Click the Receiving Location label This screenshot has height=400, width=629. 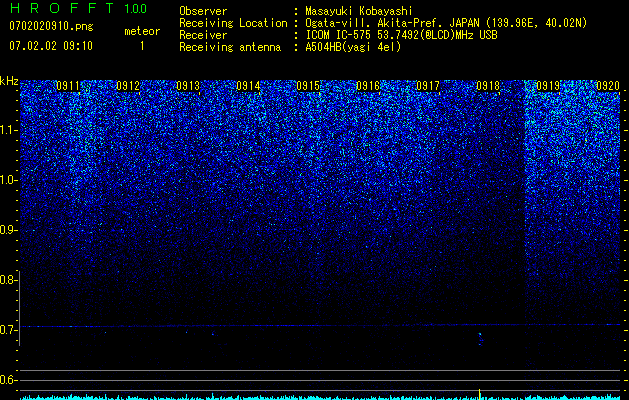click(x=233, y=23)
